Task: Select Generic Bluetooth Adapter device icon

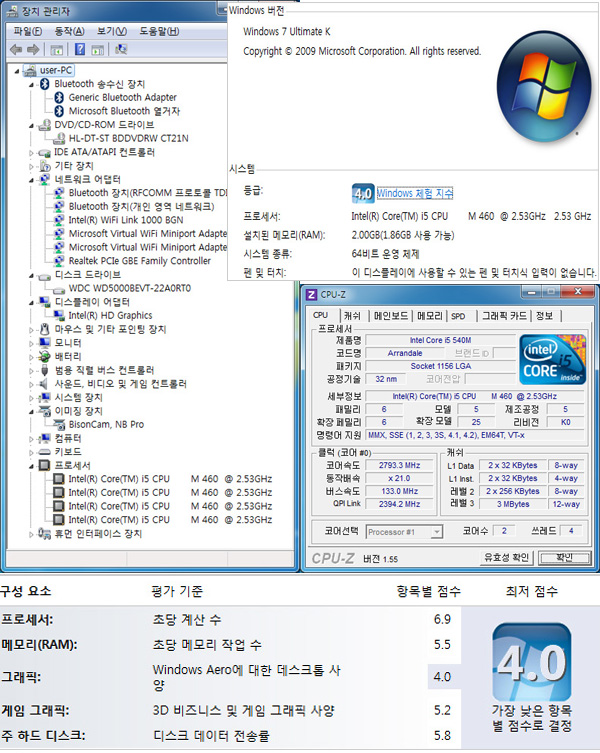Action: tap(59, 97)
